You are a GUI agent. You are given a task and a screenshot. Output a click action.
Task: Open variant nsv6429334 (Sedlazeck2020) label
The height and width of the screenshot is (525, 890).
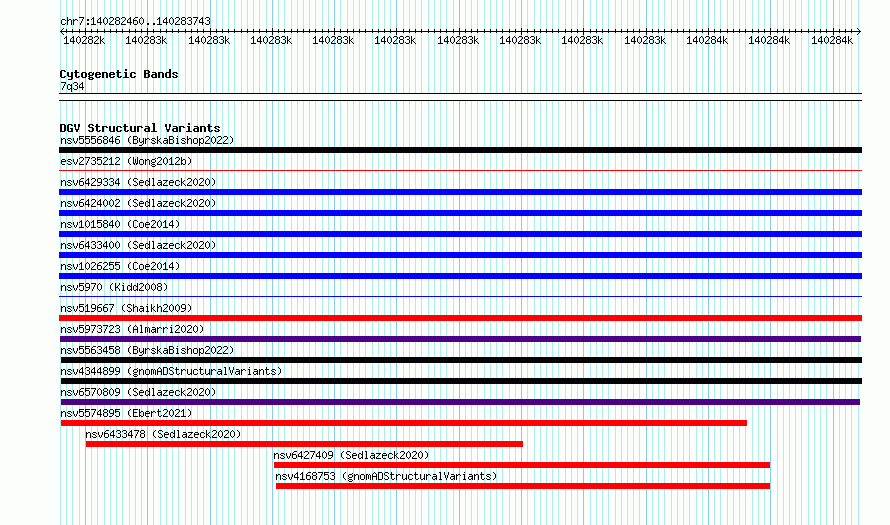point(138,182)
